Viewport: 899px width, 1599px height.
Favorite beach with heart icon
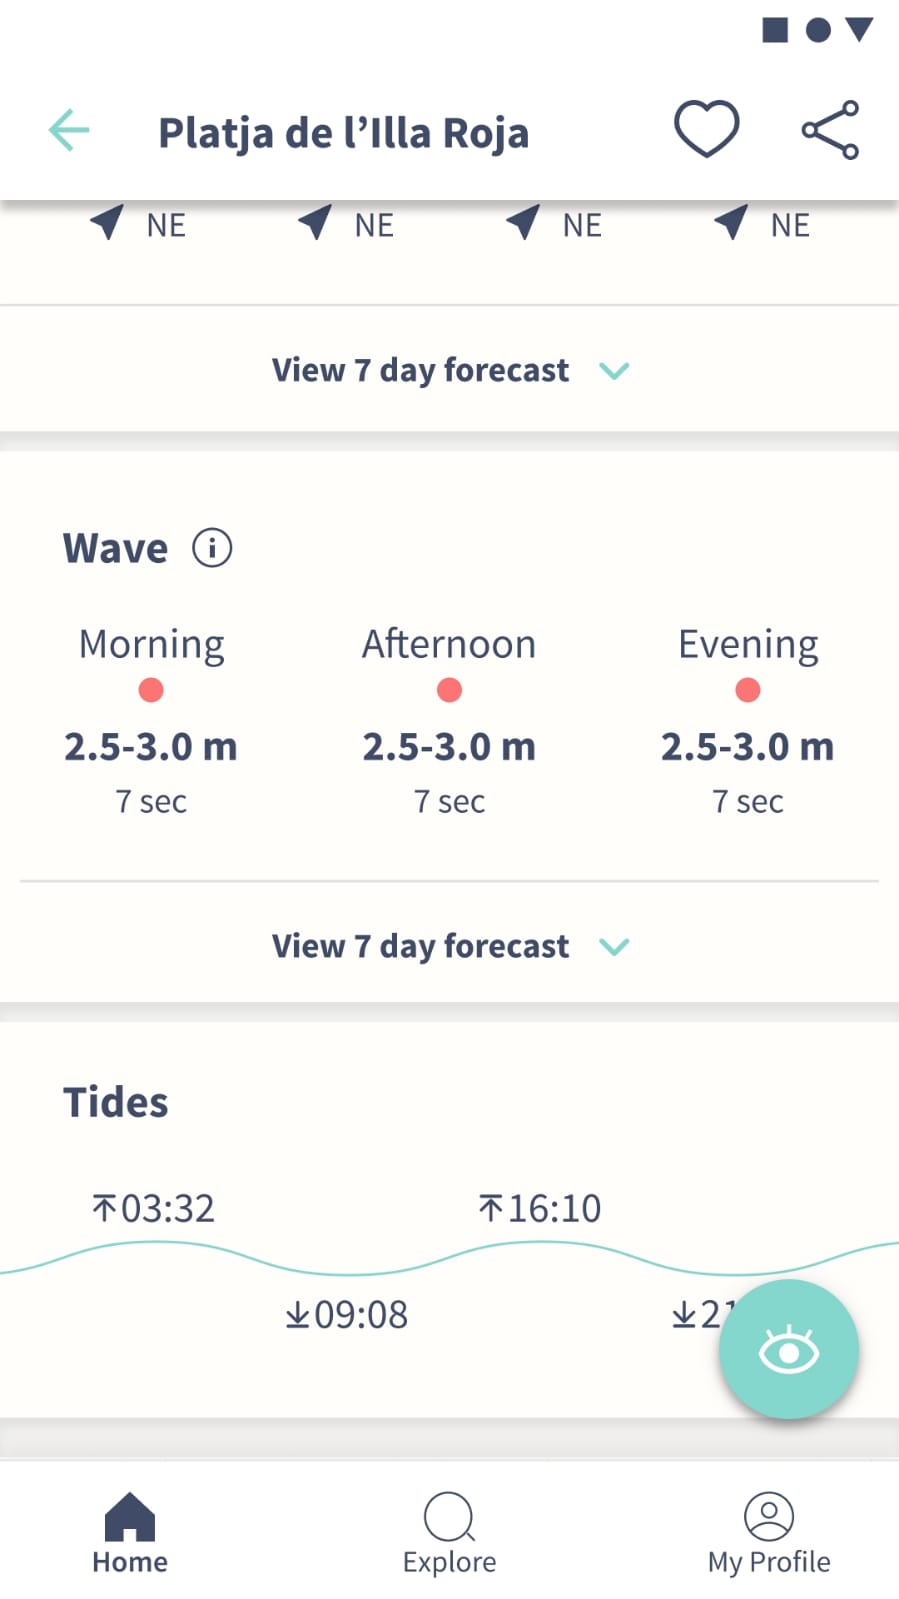click(706, 129)
